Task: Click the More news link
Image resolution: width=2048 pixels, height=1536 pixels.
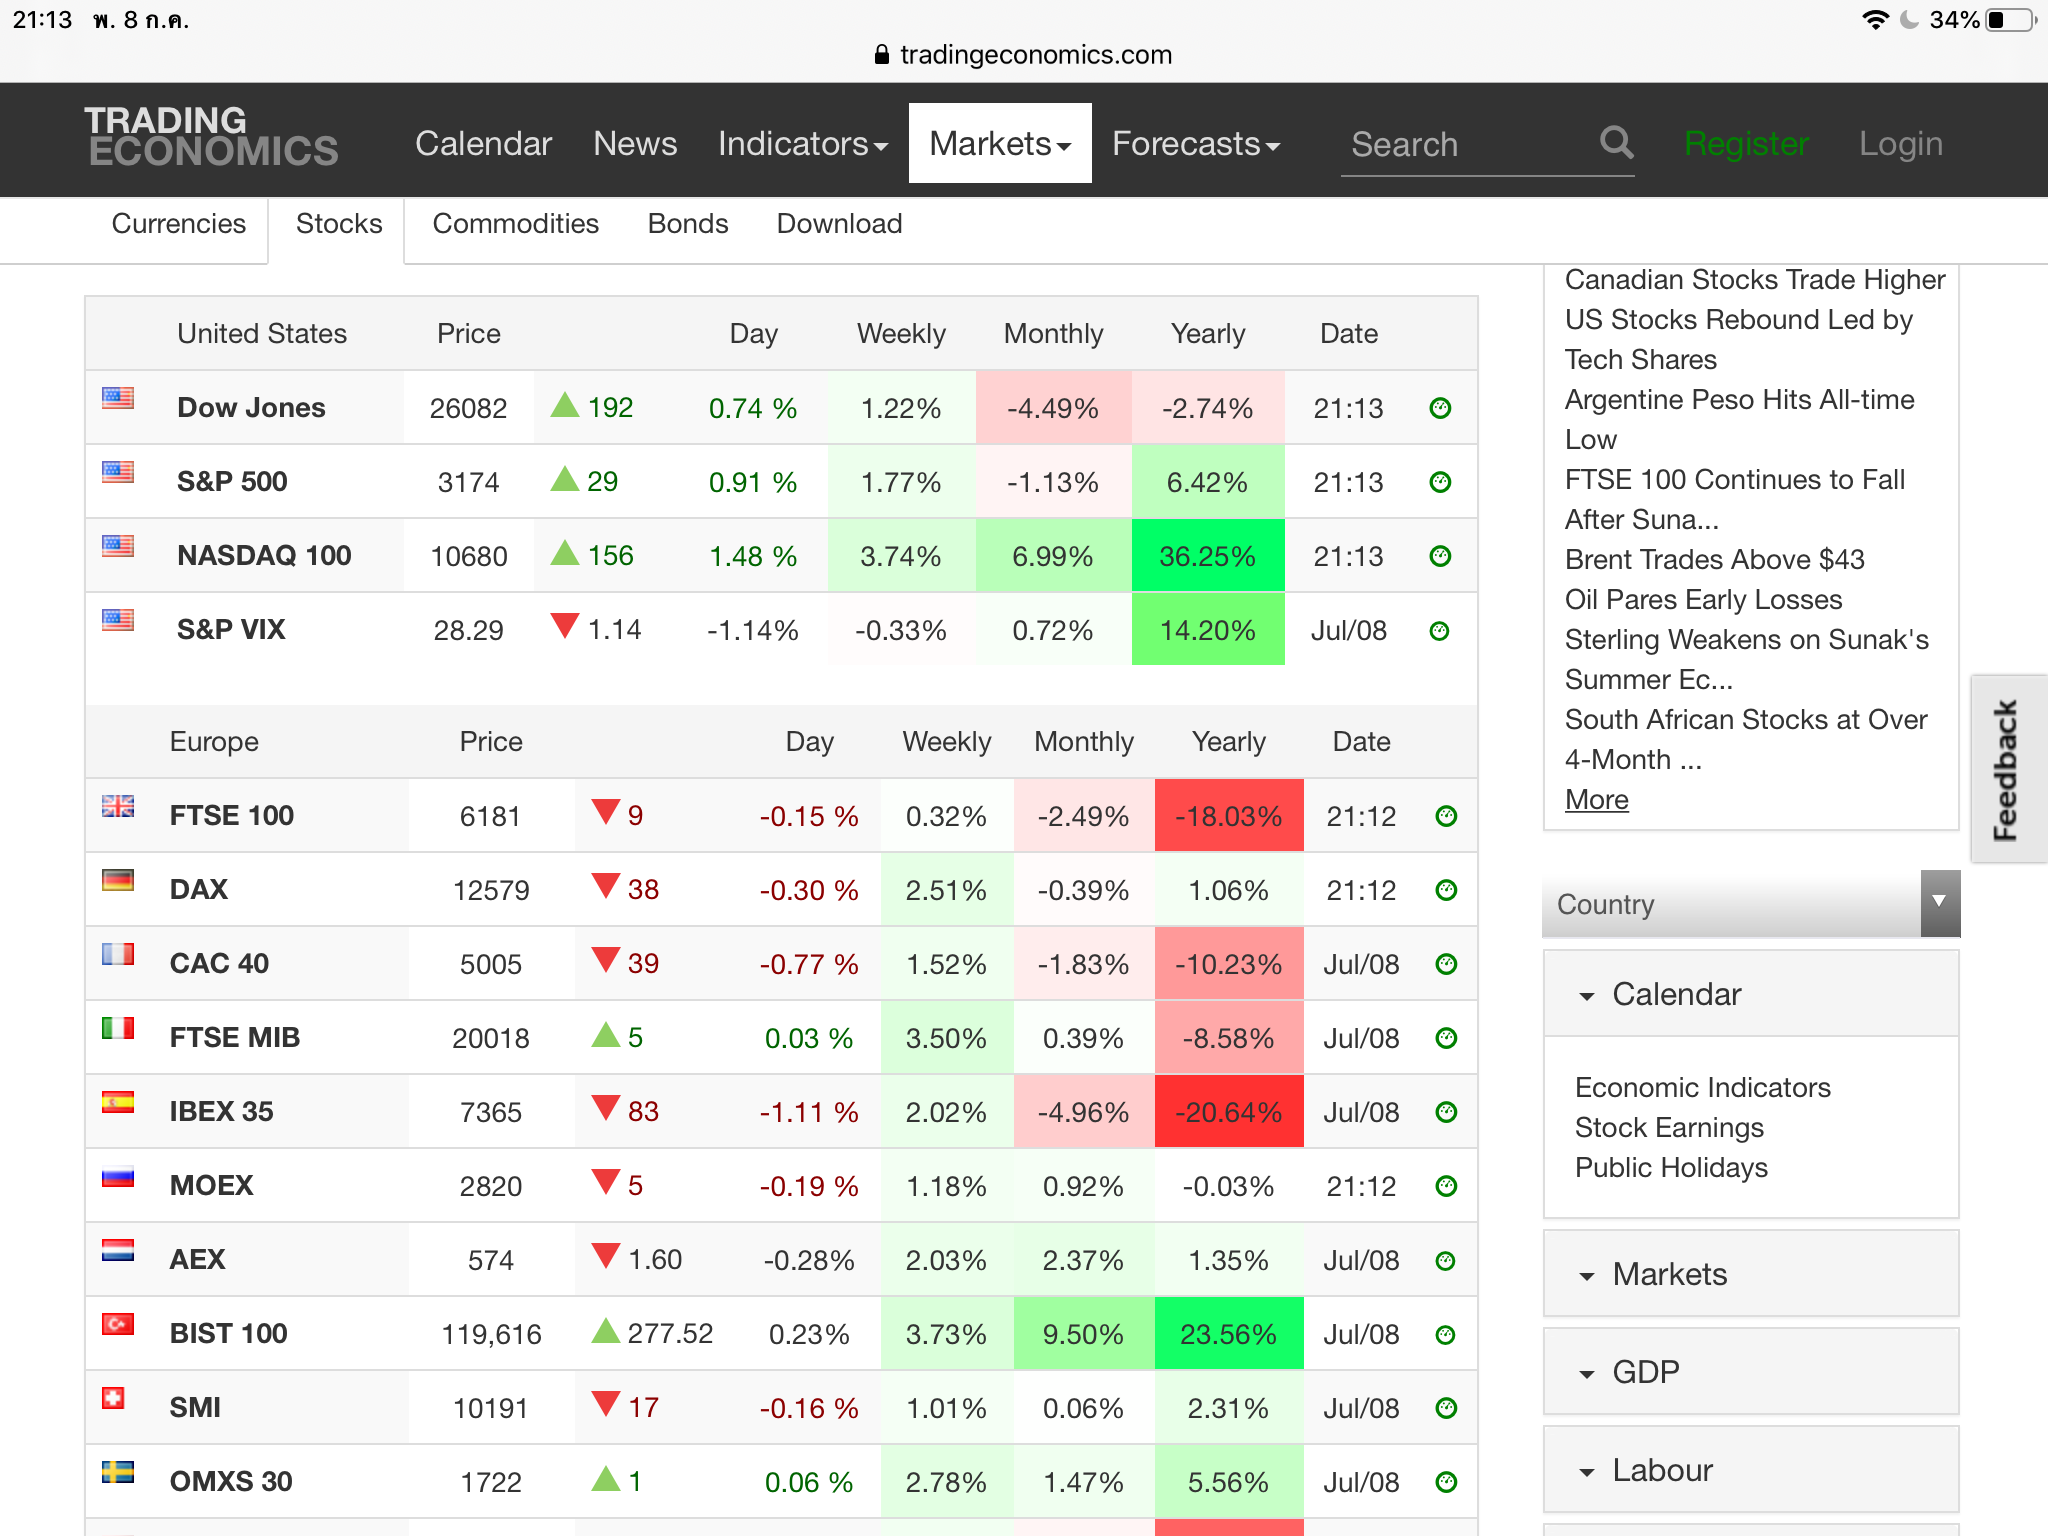Action: pos(1596,800)
